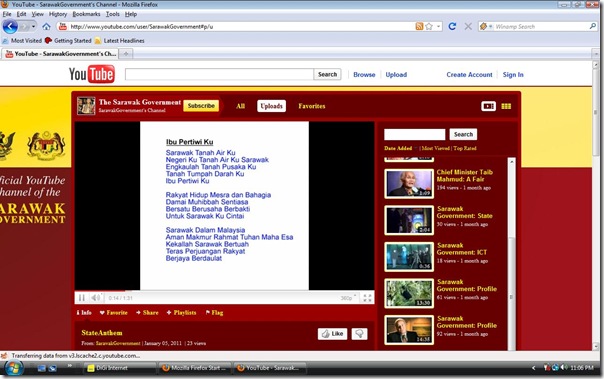Image resolution: width=604 pixels, height=379 pixels.
Task: Open the Browse link
Action: pyautogui.click(x=364, y=75)
